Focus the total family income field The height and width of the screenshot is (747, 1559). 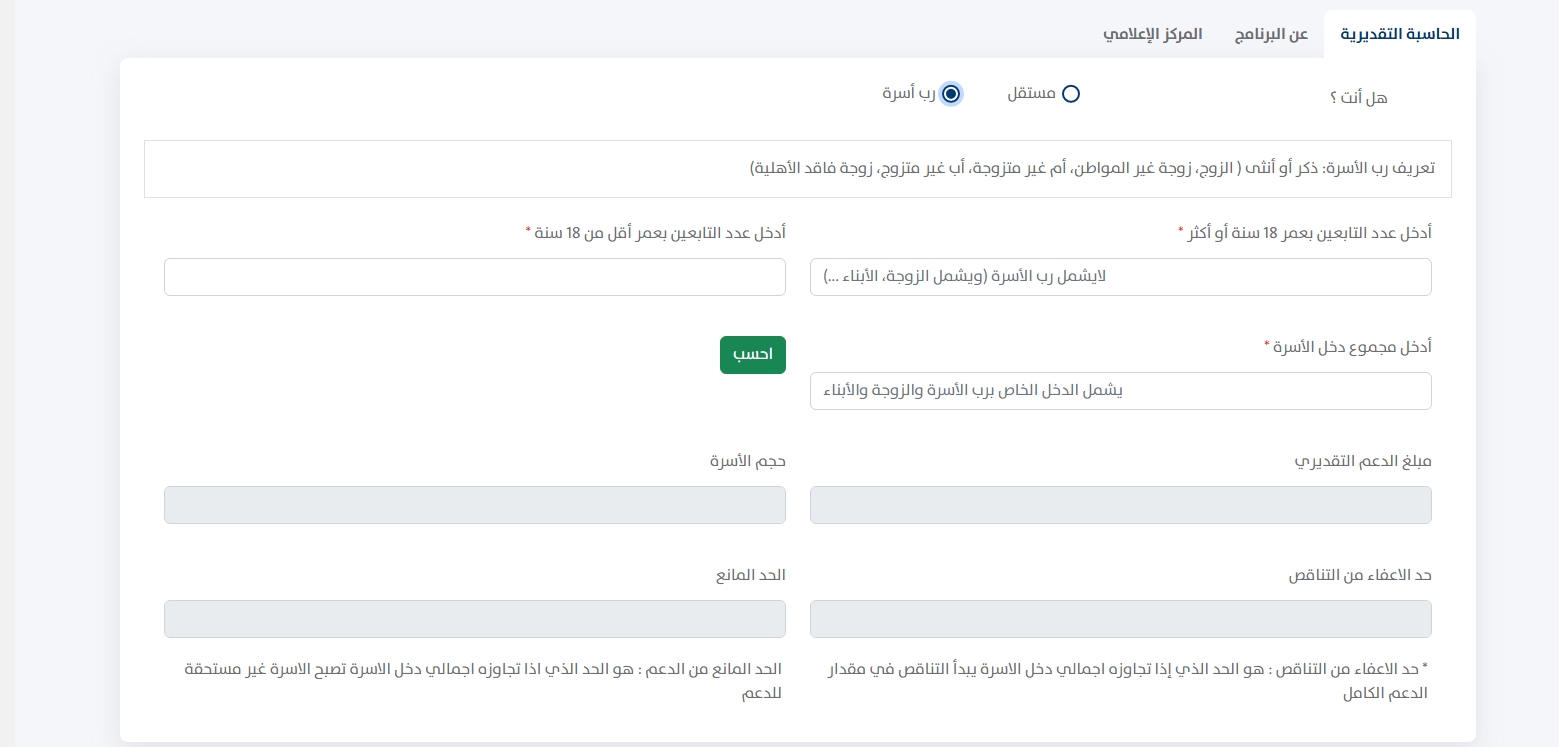pyautogui.click(x=1120, y=391)
